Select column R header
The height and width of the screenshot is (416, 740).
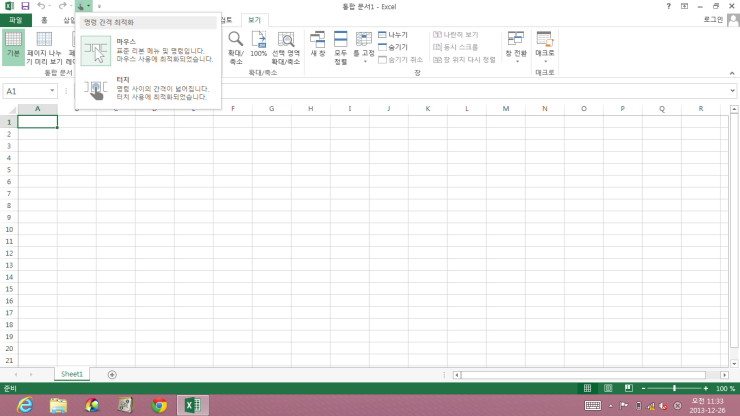tap(701, 109)
